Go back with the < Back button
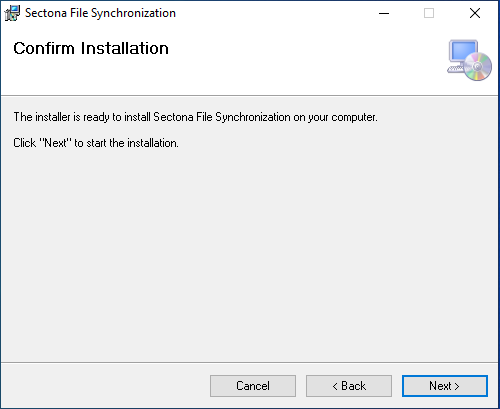Viewport: 500px width, 409px height. [x=349, y=386]
